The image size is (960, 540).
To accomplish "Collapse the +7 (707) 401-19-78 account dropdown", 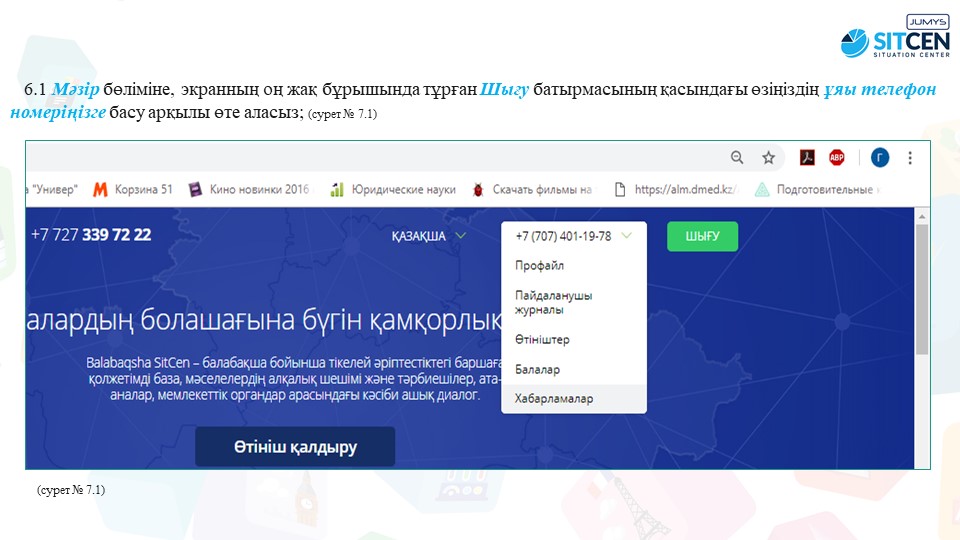I will pos(573,237).
